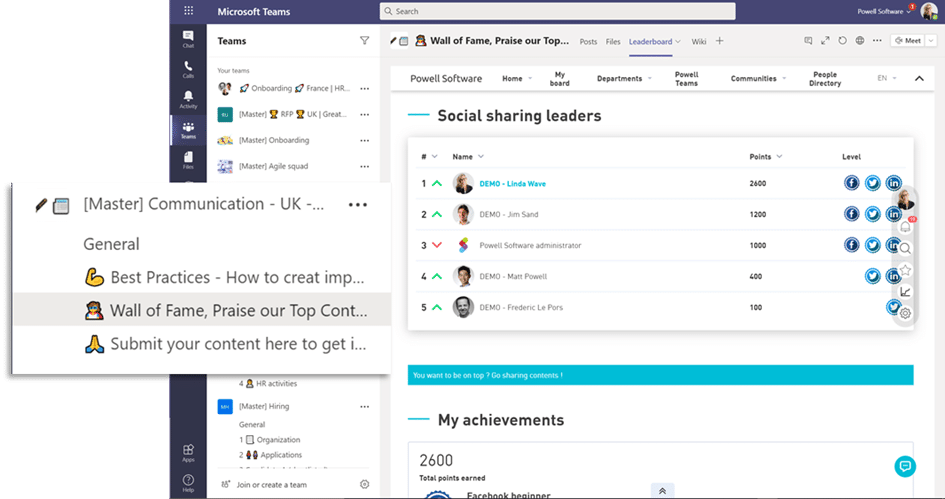Click the DEMO - Linda Wave link
Screen dimensions: 945x499
(513, 184)
